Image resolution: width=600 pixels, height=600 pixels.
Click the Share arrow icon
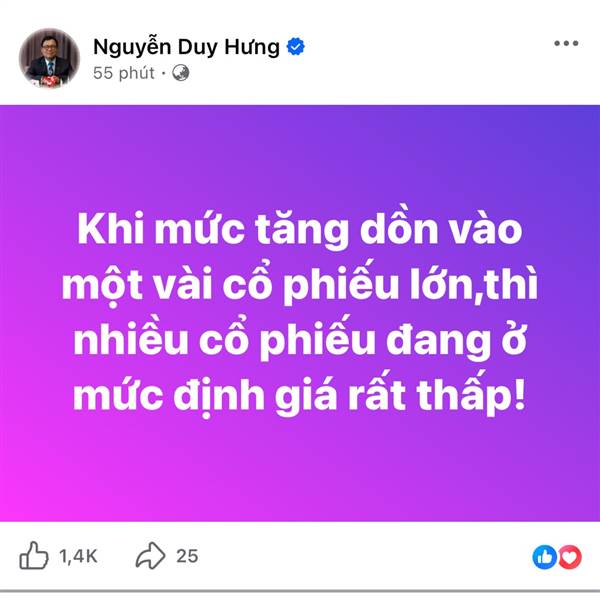pyautogui.click(x=150, y=555)
